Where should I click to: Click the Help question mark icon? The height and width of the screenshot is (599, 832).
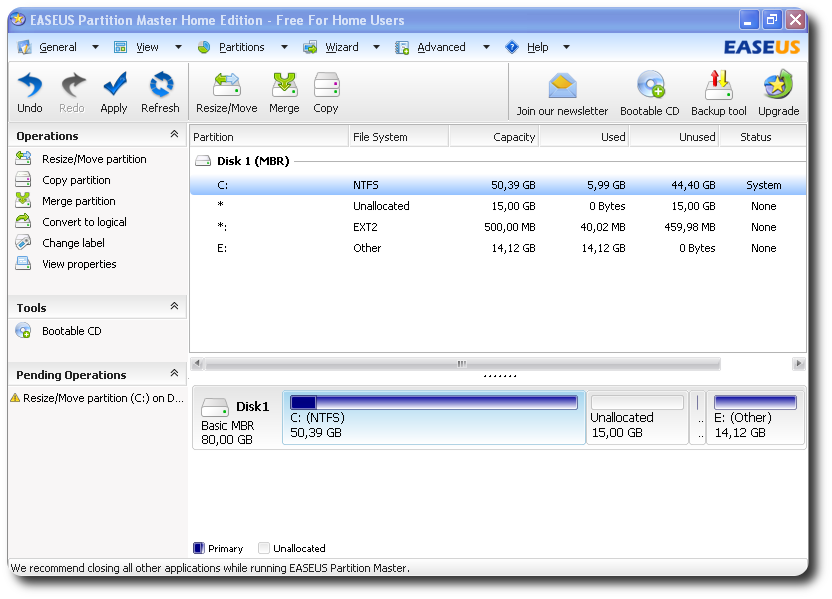click(512, 47)
